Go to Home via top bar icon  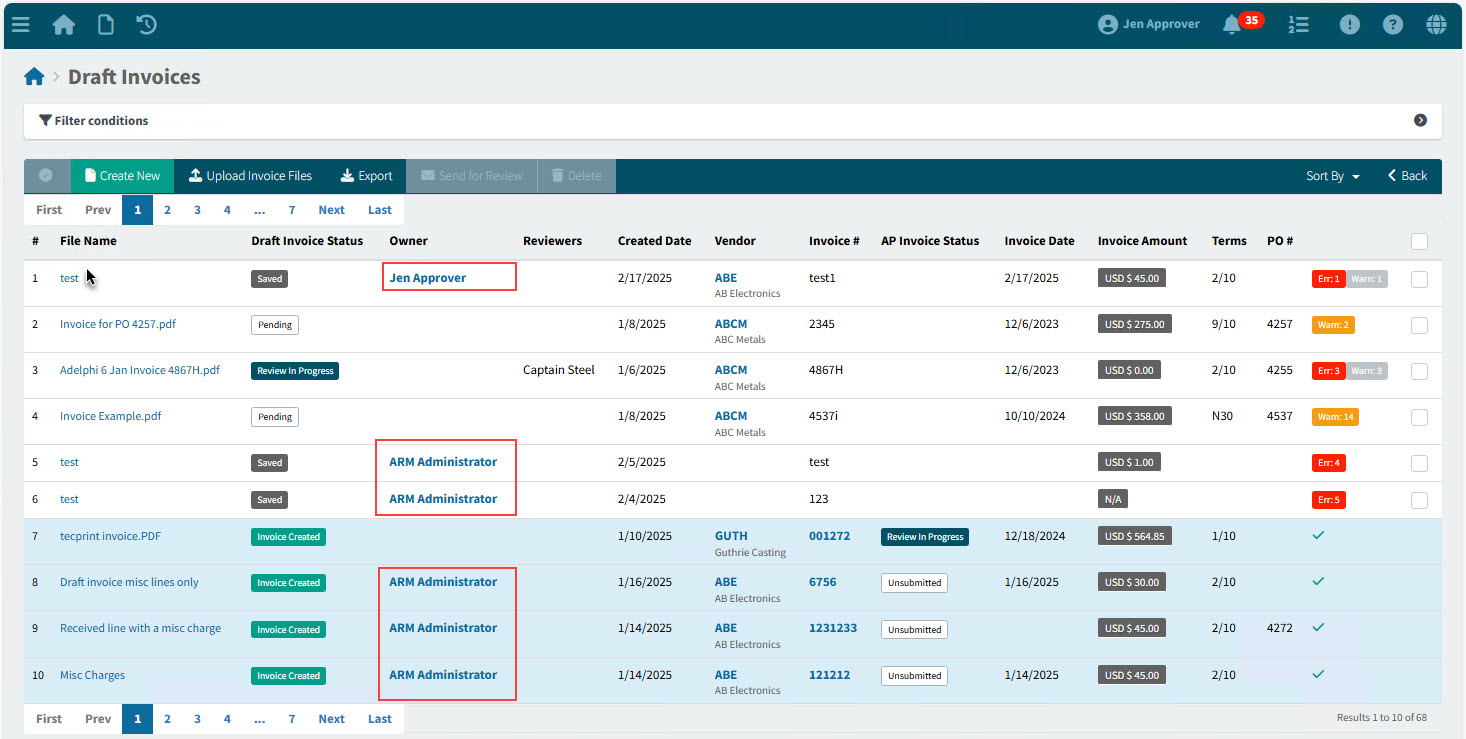[64, 25]
